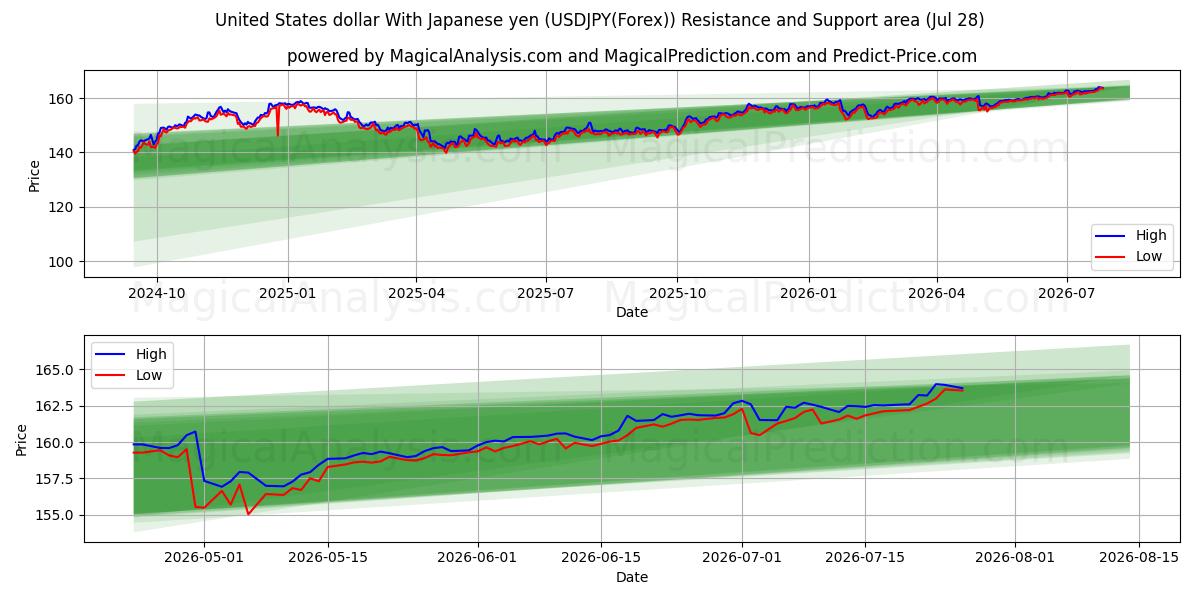
Task: Click the 'Date' axis label under bottom chart
Action: (x=632, y=577)
